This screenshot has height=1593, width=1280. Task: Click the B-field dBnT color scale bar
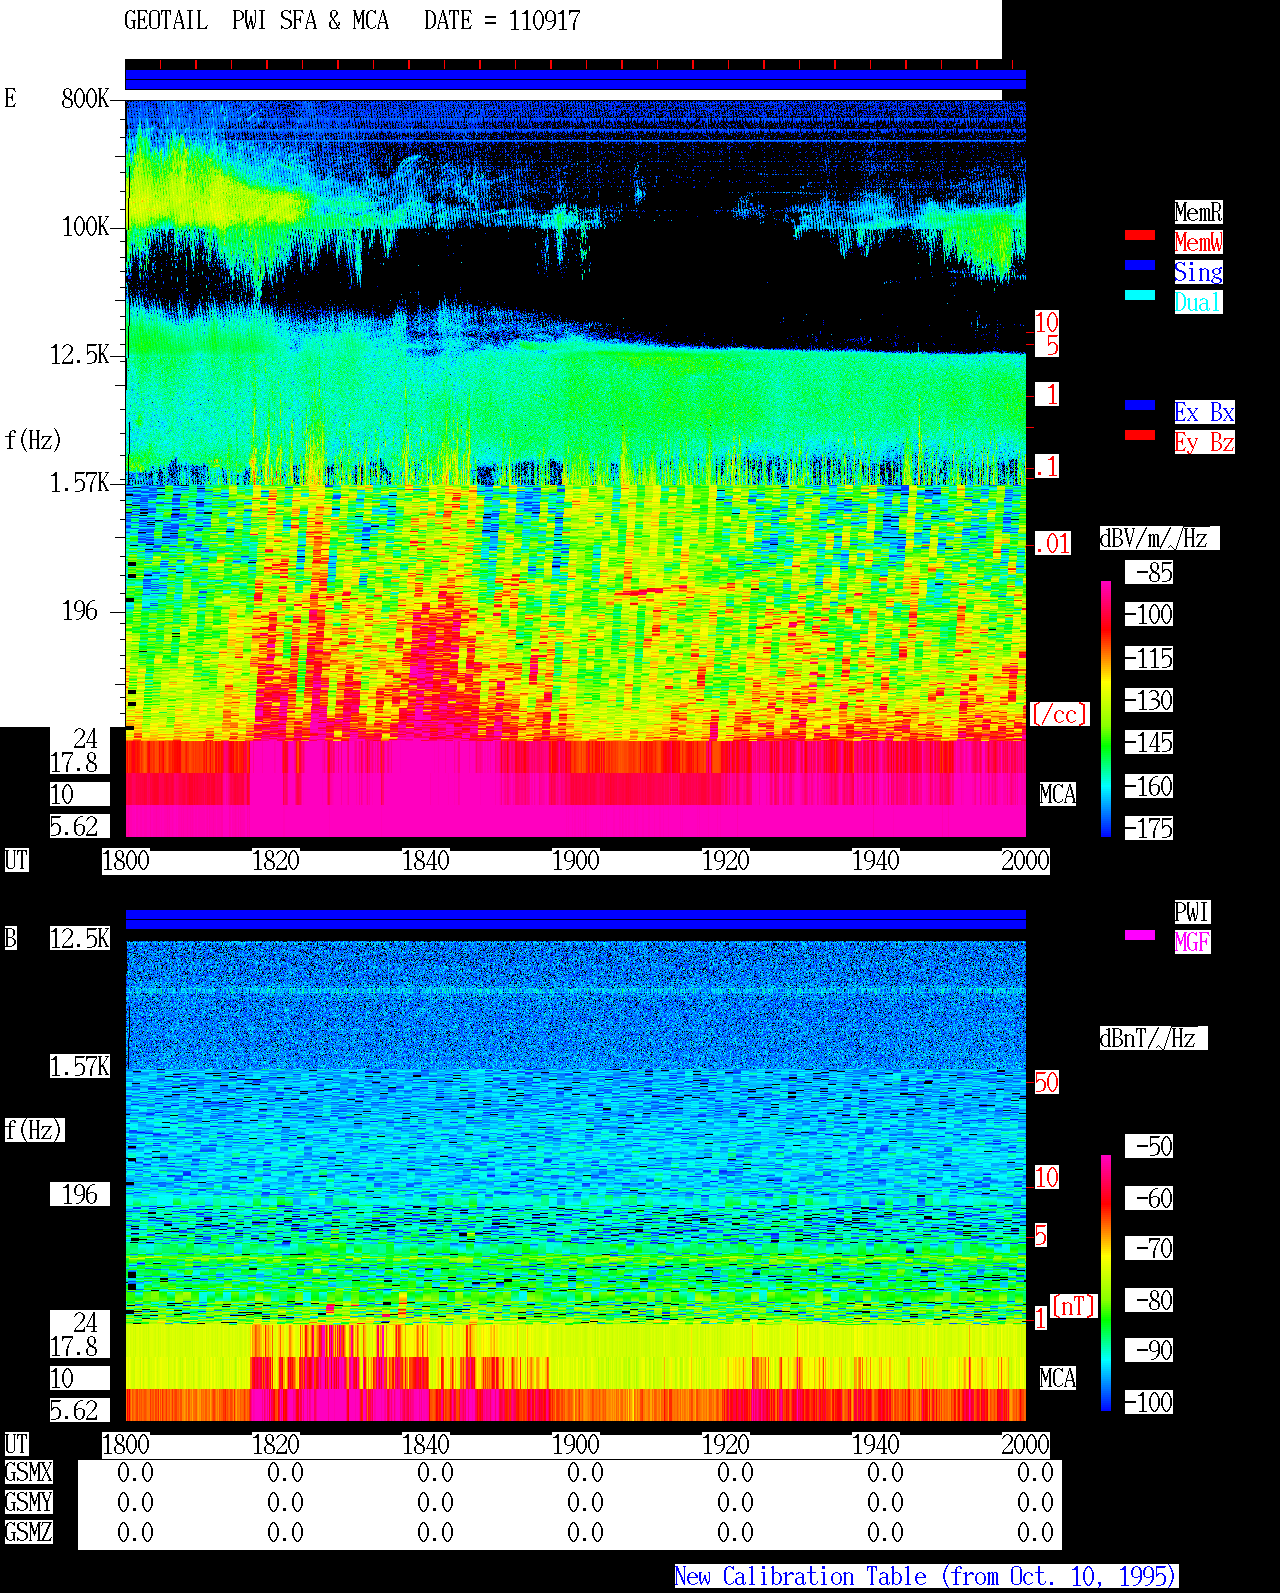(1106, 1283)
